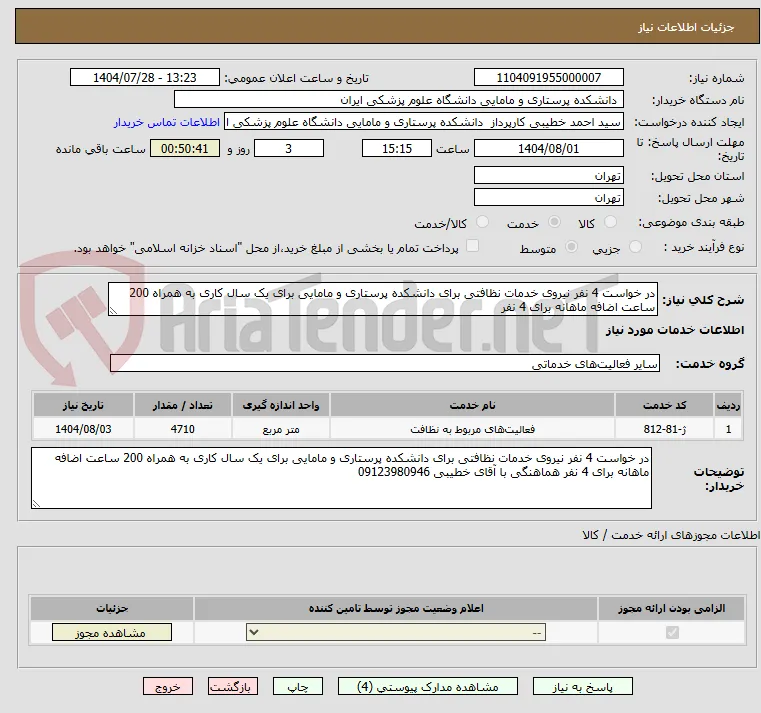The width and height of the screenshot is (761, 713).
Task: Click the deadline time field 15:15
Action: [x=397, y=149]
